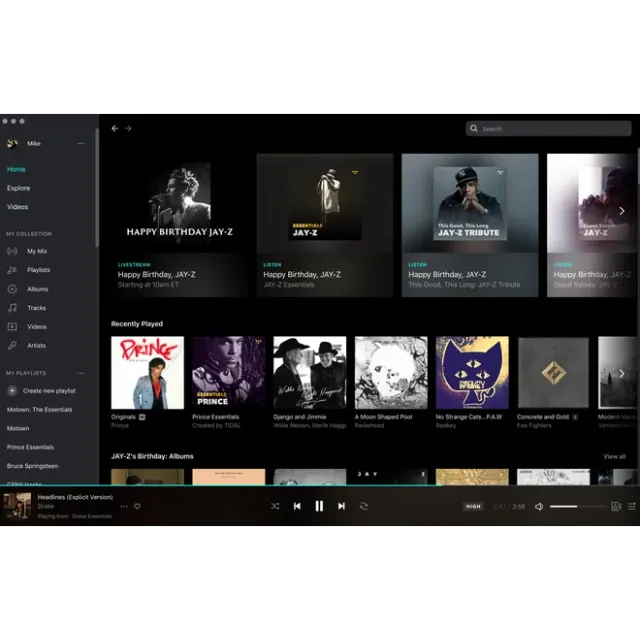Seek on the teal track progress bar

pyautogui.click(x=320, y=485)
